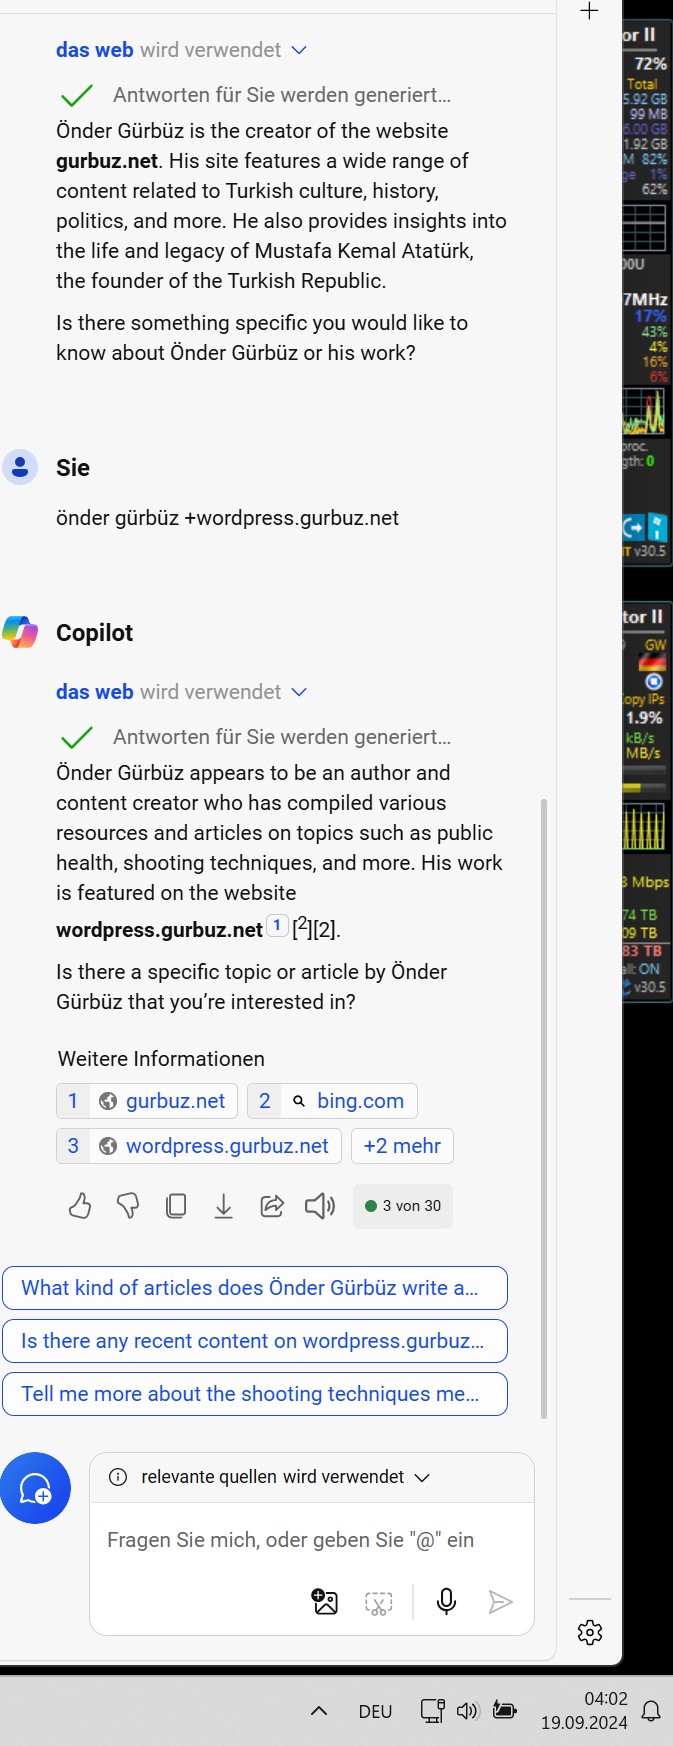Like the Copilot response with thumbs up
The width and height of the screenshot is (673, 1746).
80,1206
